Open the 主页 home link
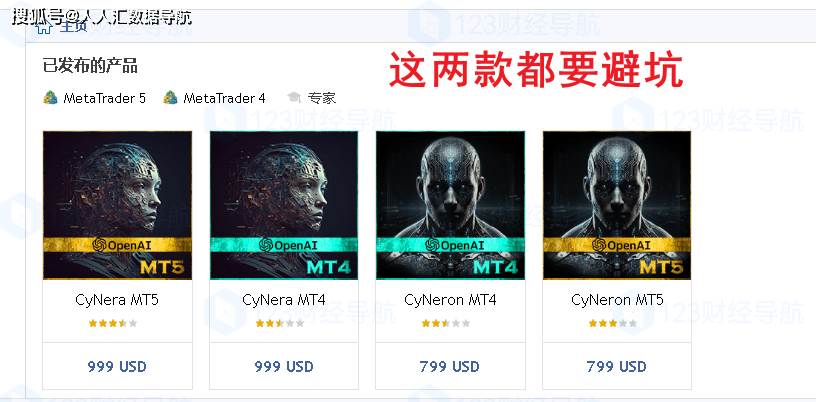816x402 pixels. [x=73, y=27]
